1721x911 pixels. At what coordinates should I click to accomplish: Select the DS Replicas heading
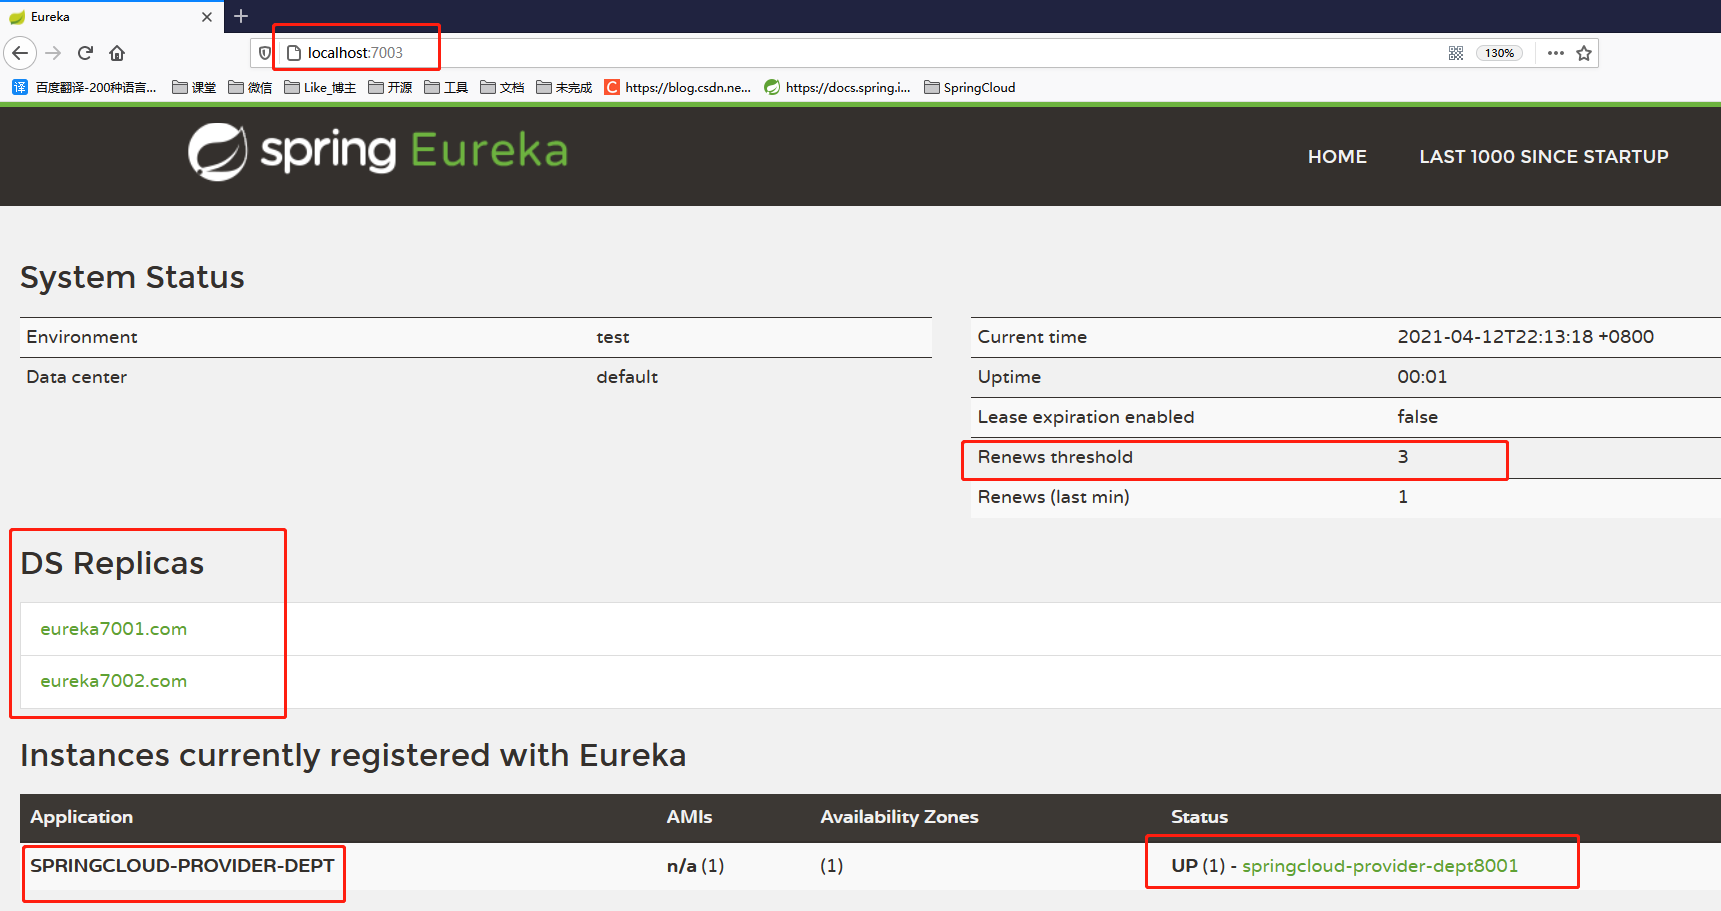pos(112,563)
